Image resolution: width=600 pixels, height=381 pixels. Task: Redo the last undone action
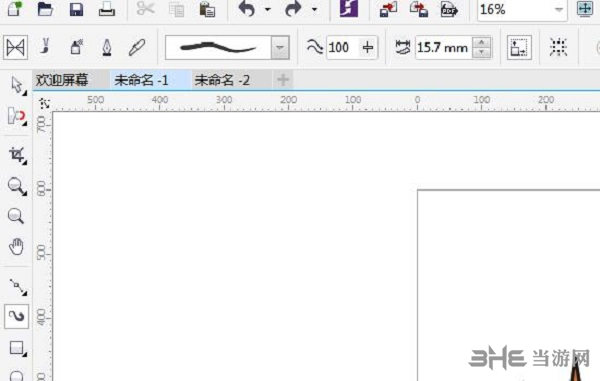[x=293, y=9]
